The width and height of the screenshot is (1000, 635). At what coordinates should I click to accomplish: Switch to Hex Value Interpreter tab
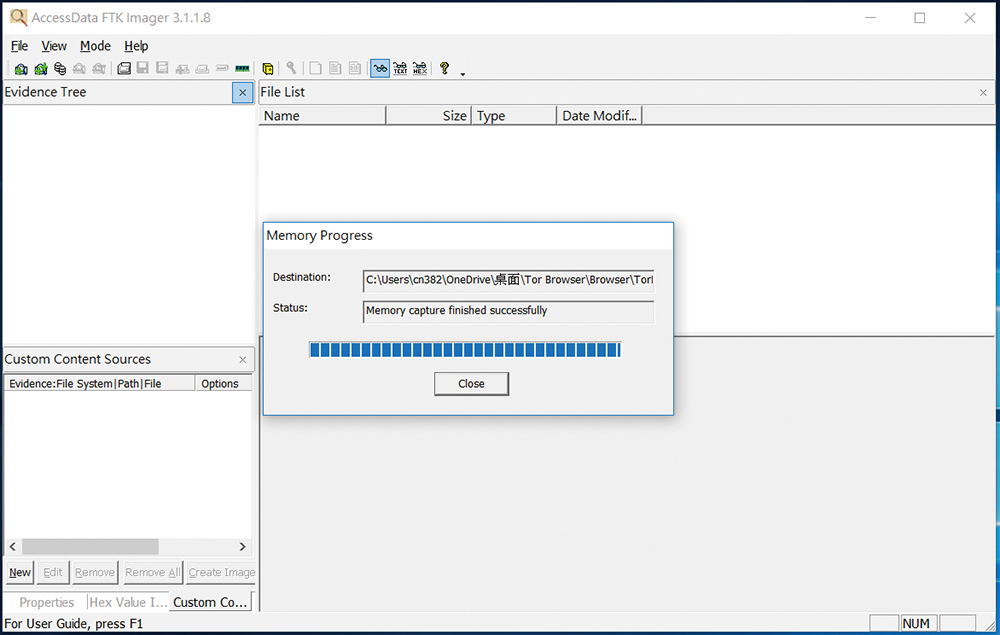click(128, 602)
